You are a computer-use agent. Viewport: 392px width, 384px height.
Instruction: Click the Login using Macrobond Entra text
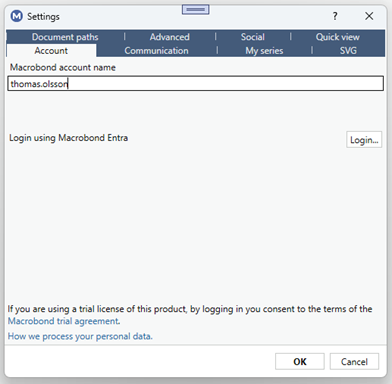coord(68,138)
